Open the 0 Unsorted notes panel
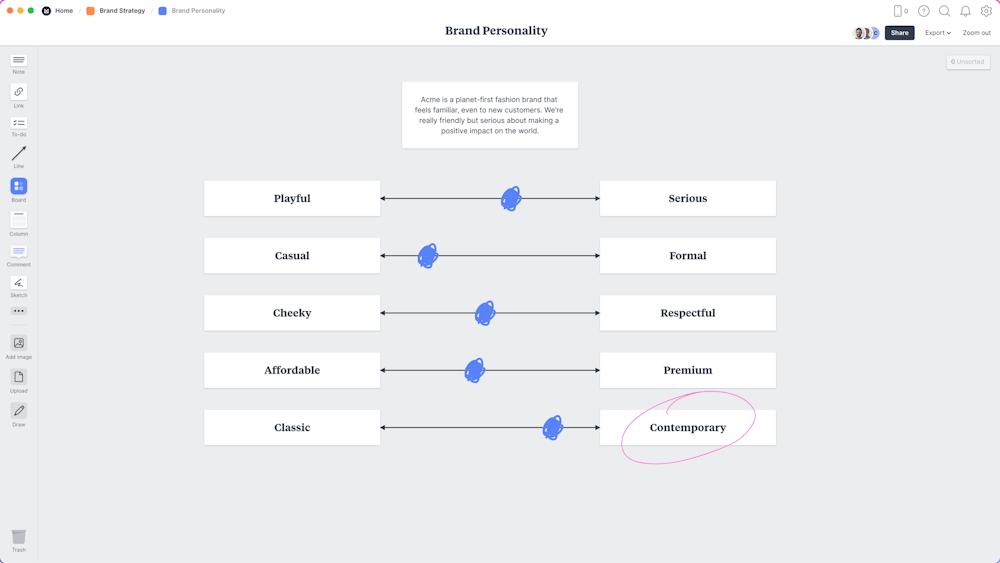The width and height of the screenshot is (1000, 563). point(968,62)
